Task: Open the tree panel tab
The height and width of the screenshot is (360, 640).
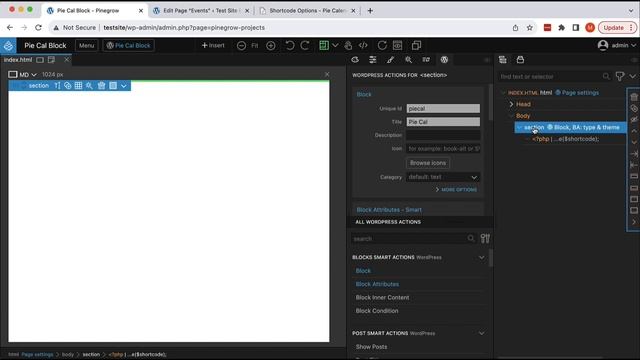Action: point(503,60)
